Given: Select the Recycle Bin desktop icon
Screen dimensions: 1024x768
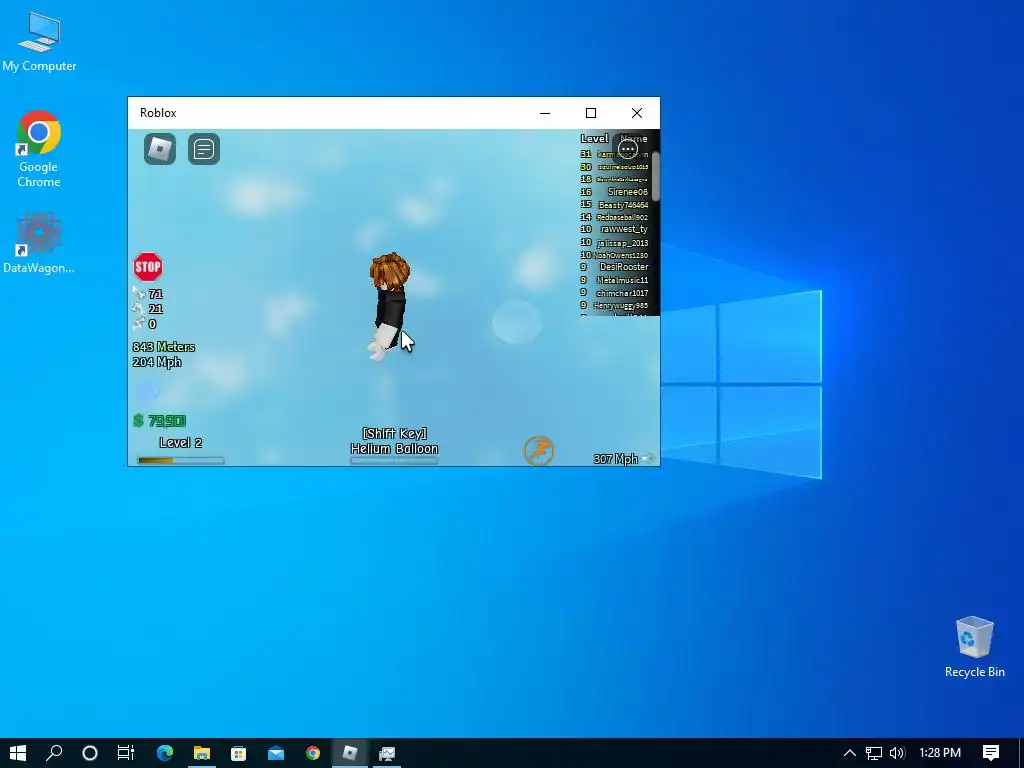Looking at the screenshot, I should (x=974, y=647).
